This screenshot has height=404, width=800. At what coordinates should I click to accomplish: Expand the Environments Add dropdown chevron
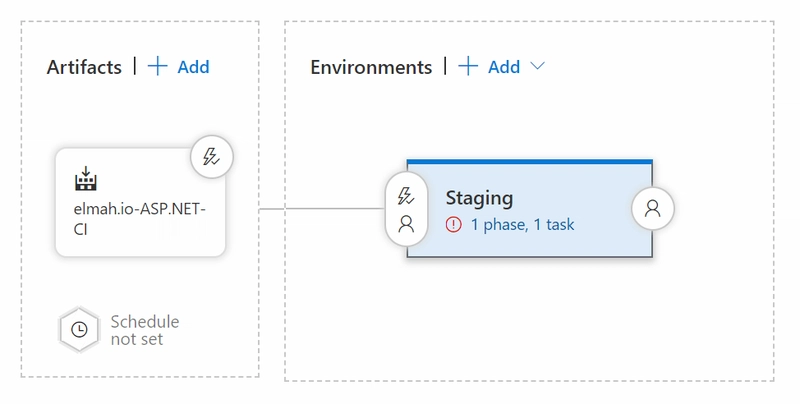click(x=537, y=66)
